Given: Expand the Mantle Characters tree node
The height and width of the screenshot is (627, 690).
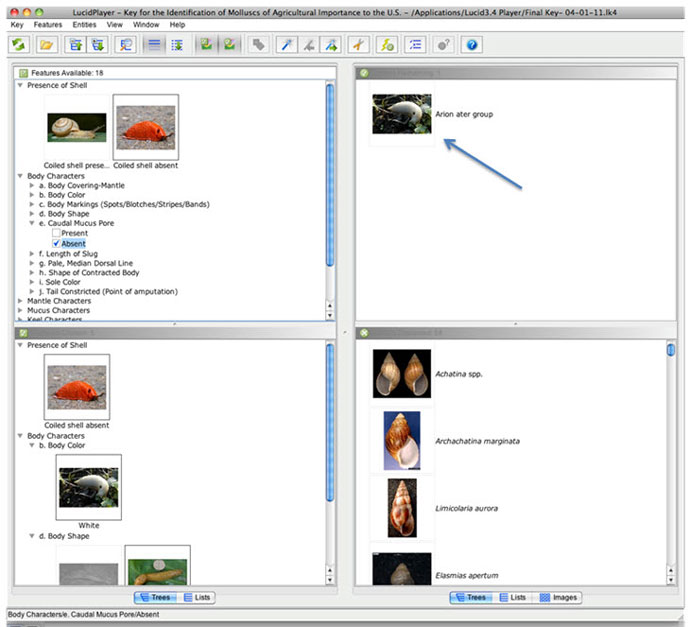Looking at the screenshot, I should click(20, 301).
